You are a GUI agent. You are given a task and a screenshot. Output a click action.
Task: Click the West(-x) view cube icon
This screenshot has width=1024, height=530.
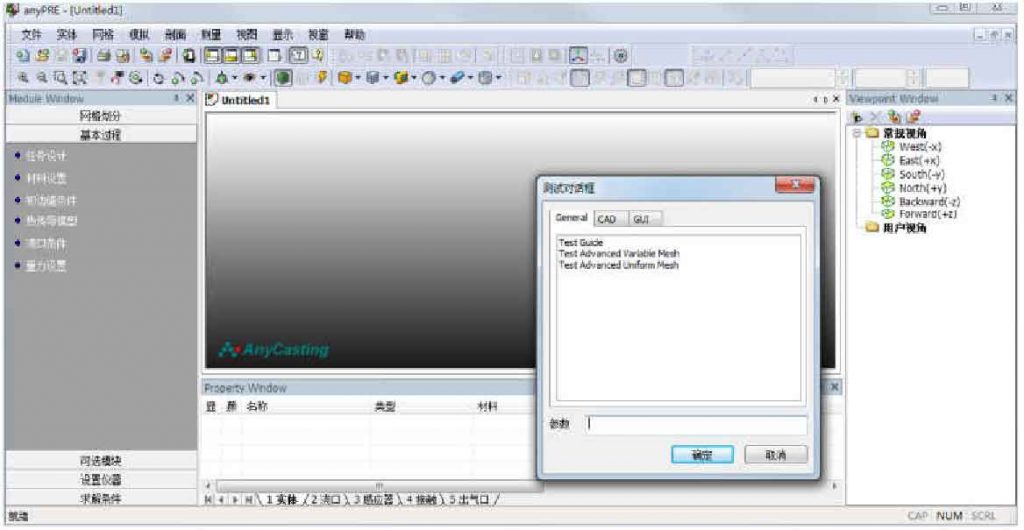(888, 147)
